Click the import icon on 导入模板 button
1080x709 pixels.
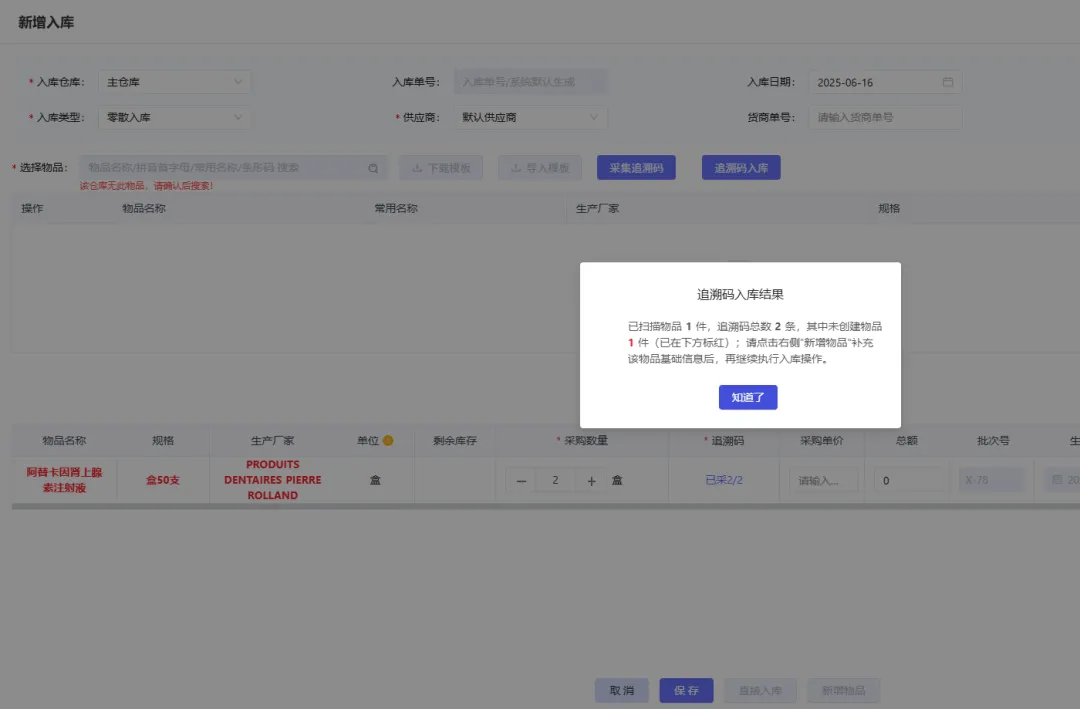pos(516,167)
